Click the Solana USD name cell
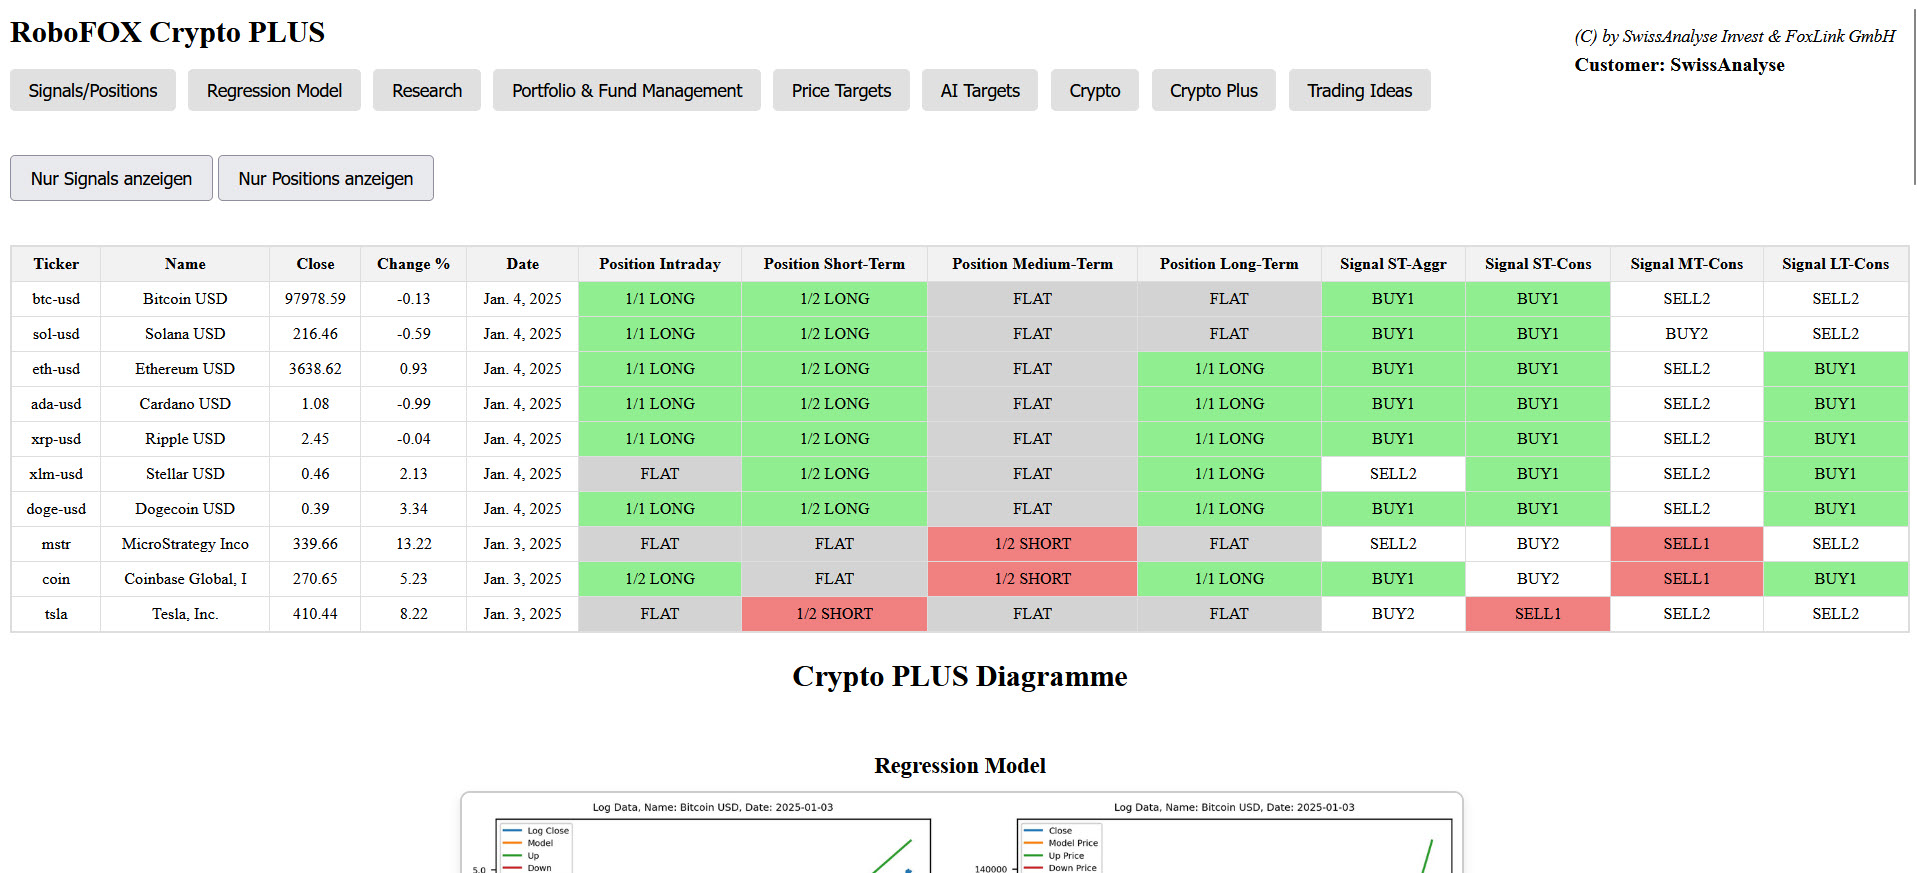This screenshot has width=1917, height=873. pyautogui.click(x=185, y=334)
